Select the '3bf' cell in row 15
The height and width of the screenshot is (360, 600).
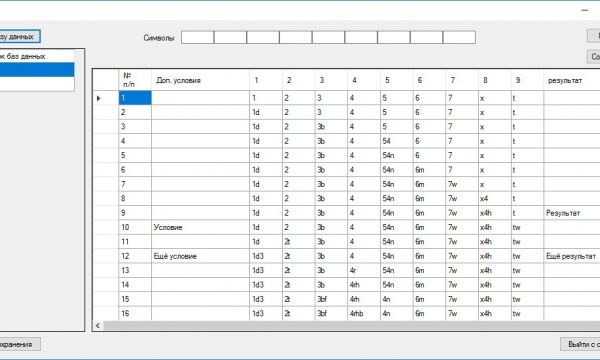(331, 299)
